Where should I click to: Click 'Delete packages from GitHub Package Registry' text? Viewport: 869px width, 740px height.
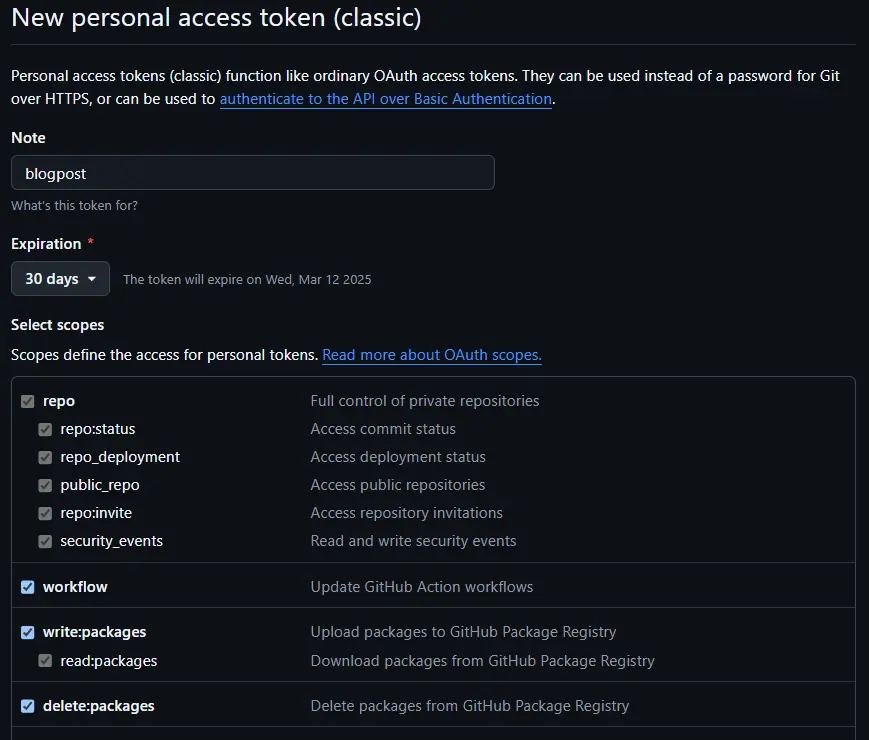469,706
